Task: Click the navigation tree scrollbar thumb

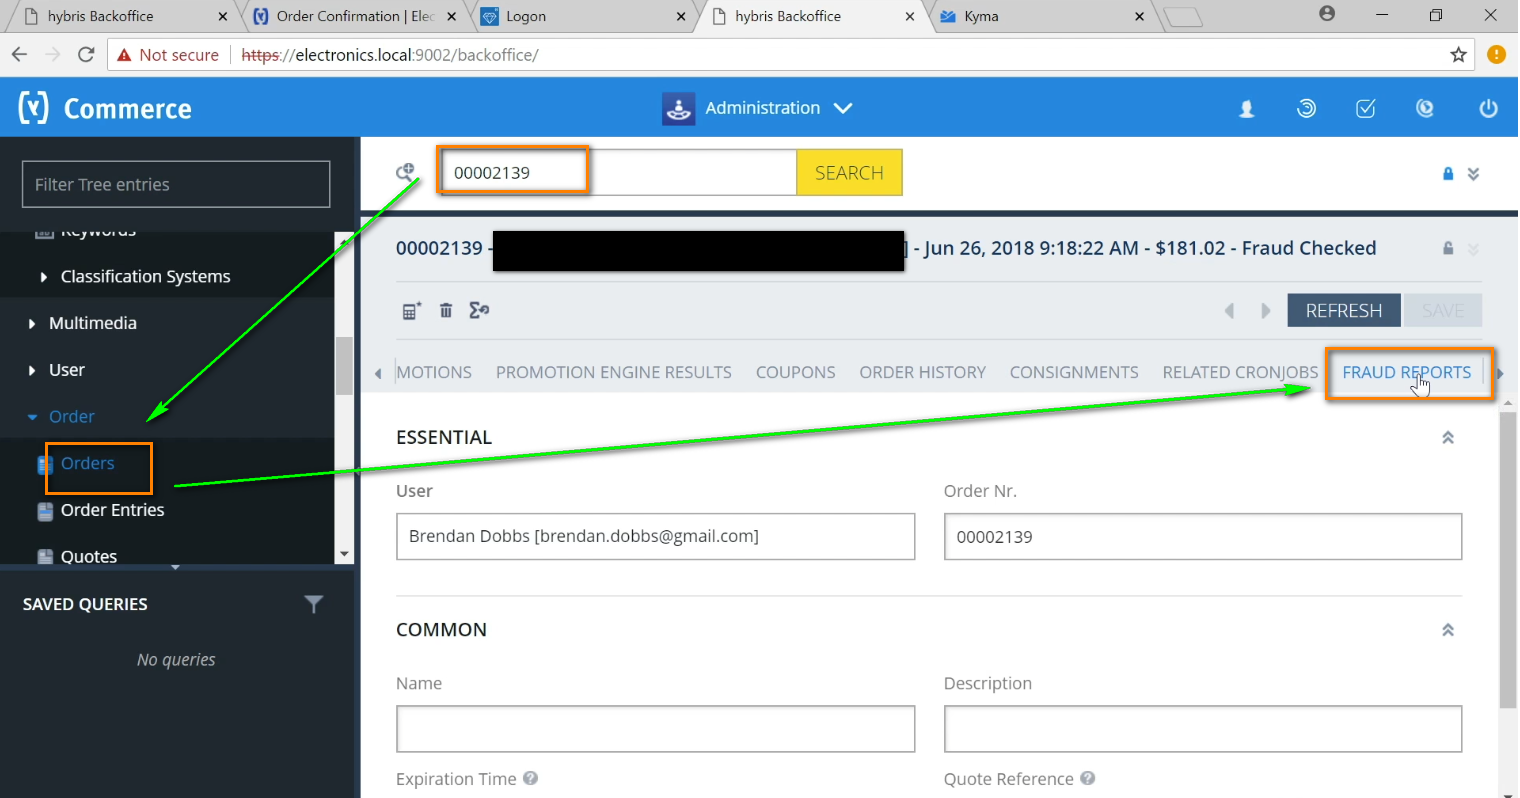Action: click(344, 366)
